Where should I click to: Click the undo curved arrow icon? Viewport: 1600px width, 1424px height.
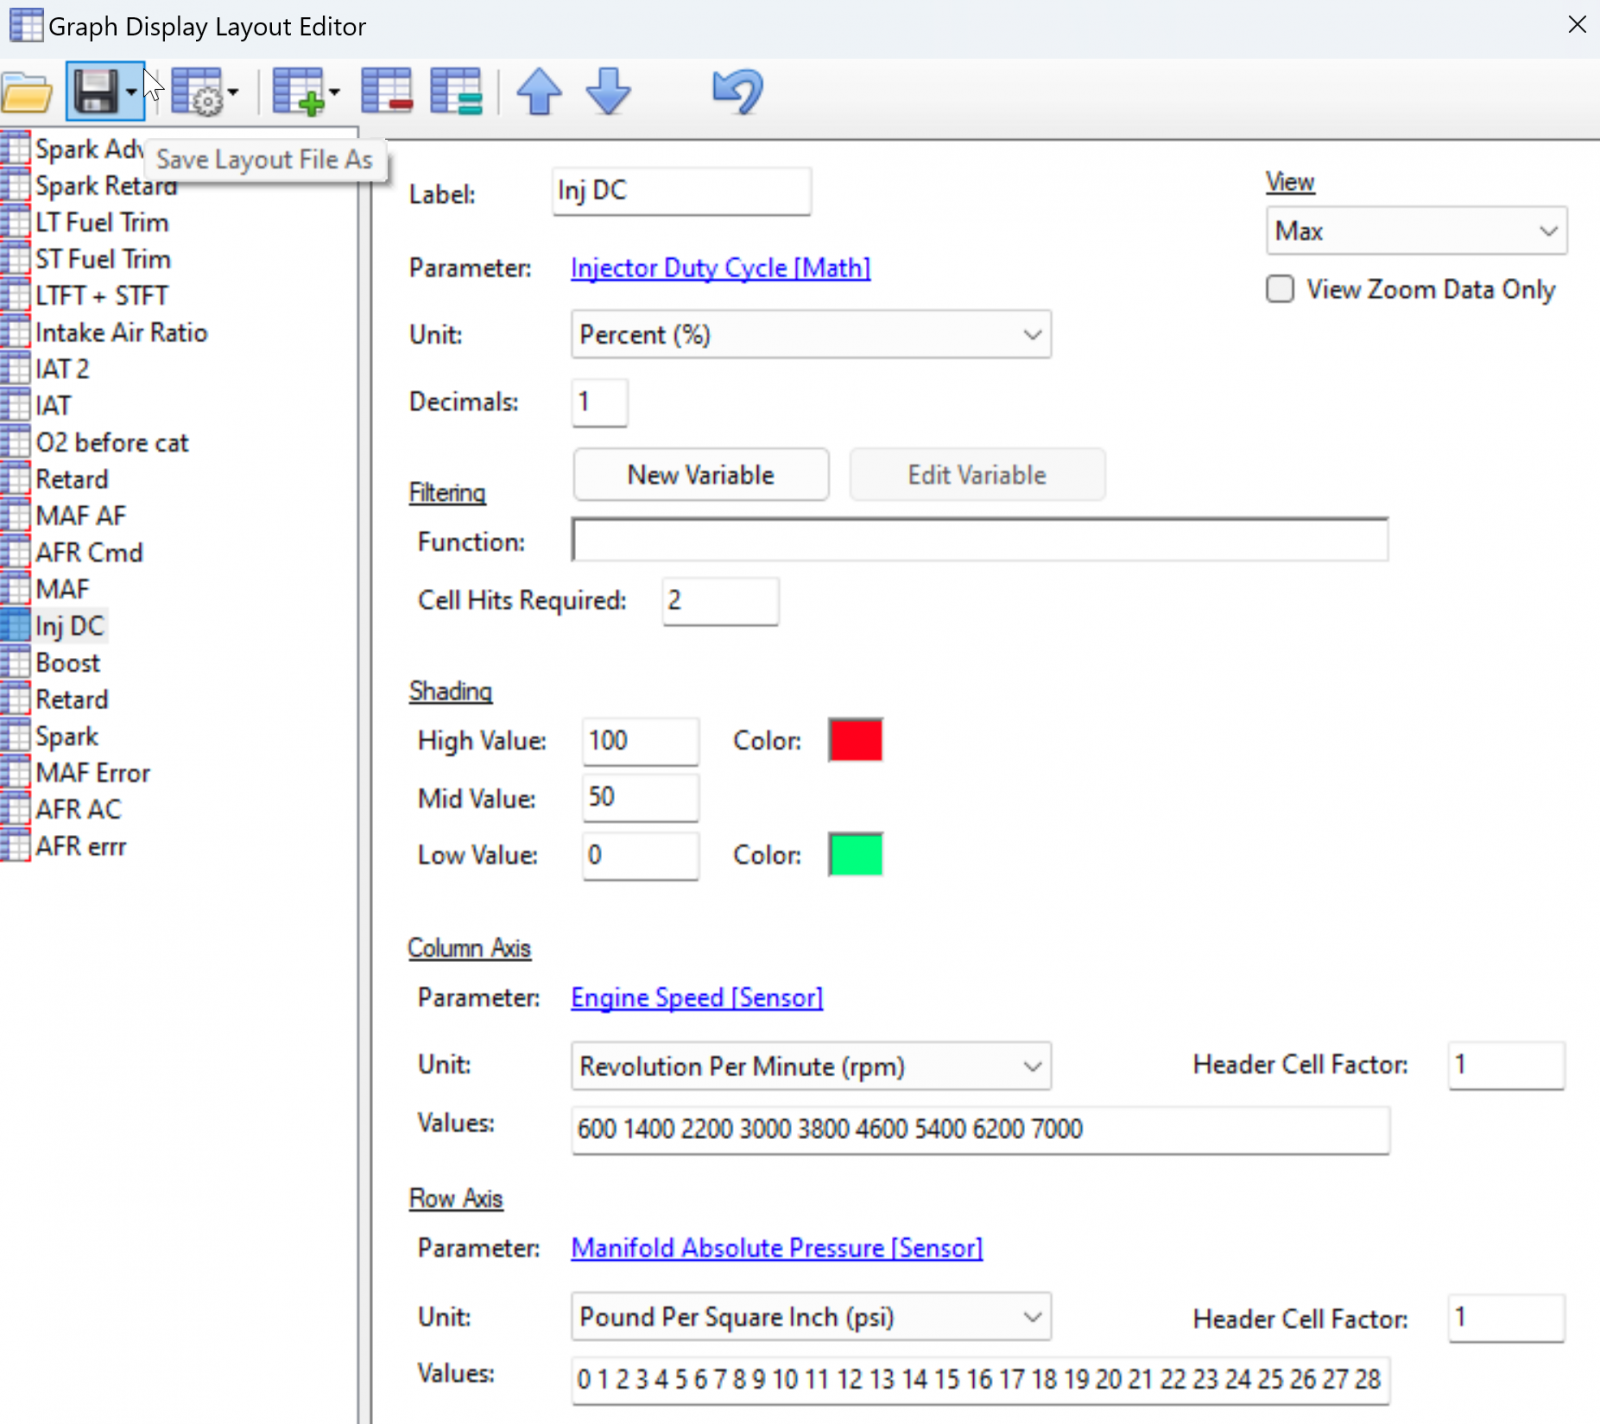(x=738, y=92)
